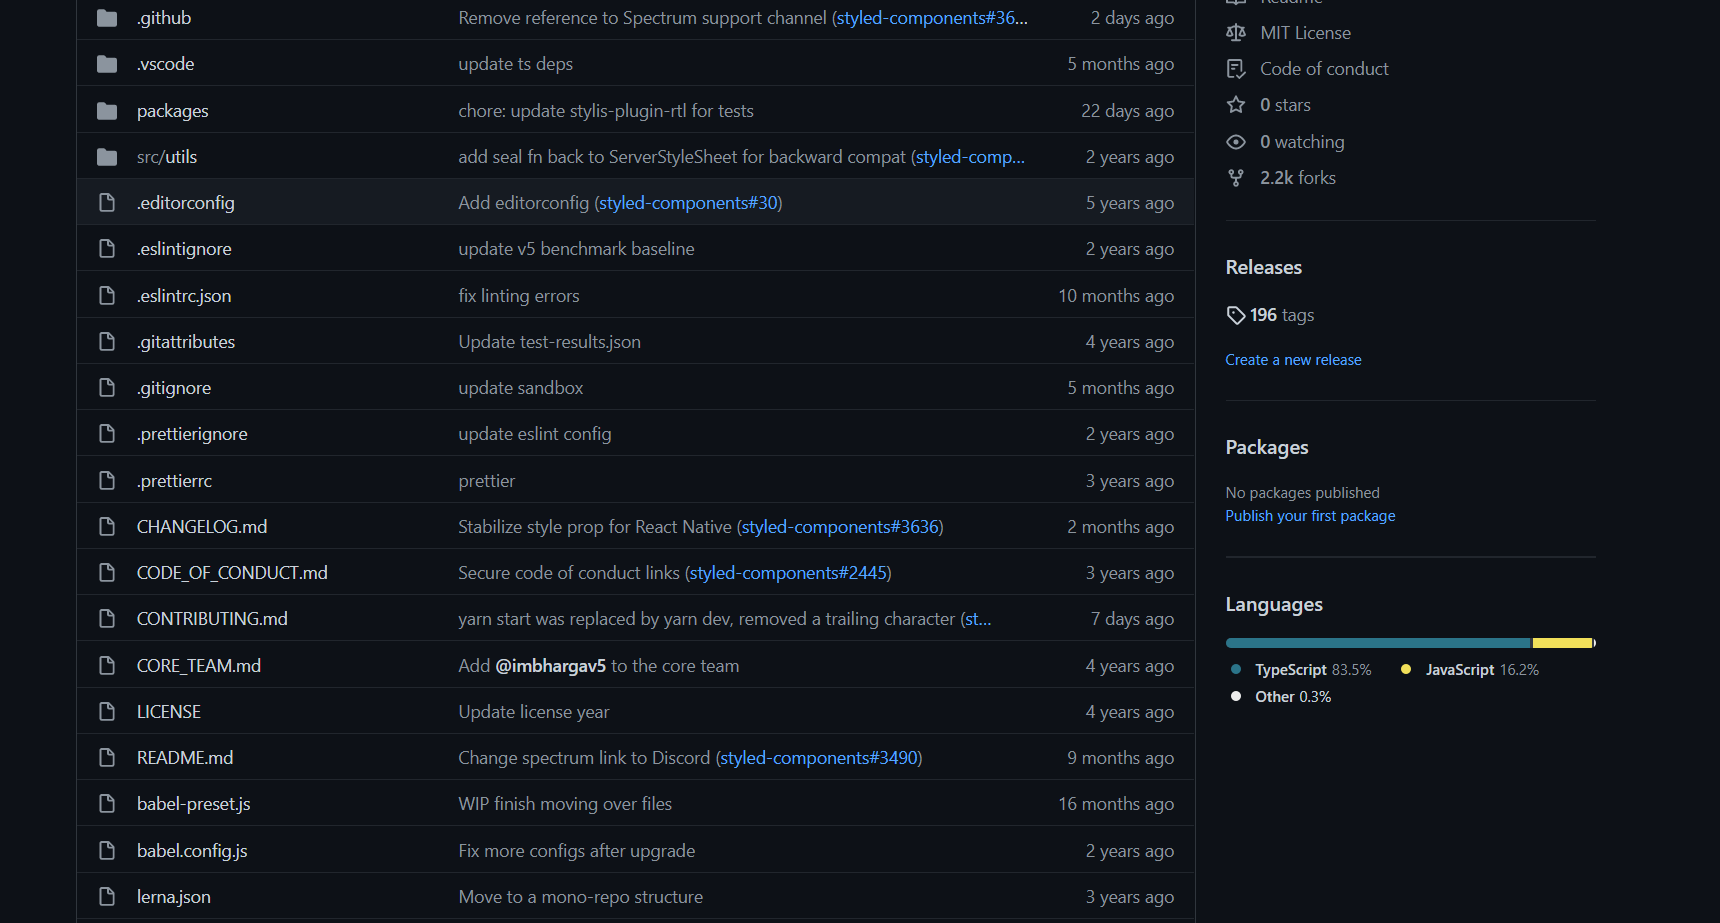Click the Create a new release link
Image resolution: width=1720 pixels, height=923 pixels.
(x=1293, y=360)
